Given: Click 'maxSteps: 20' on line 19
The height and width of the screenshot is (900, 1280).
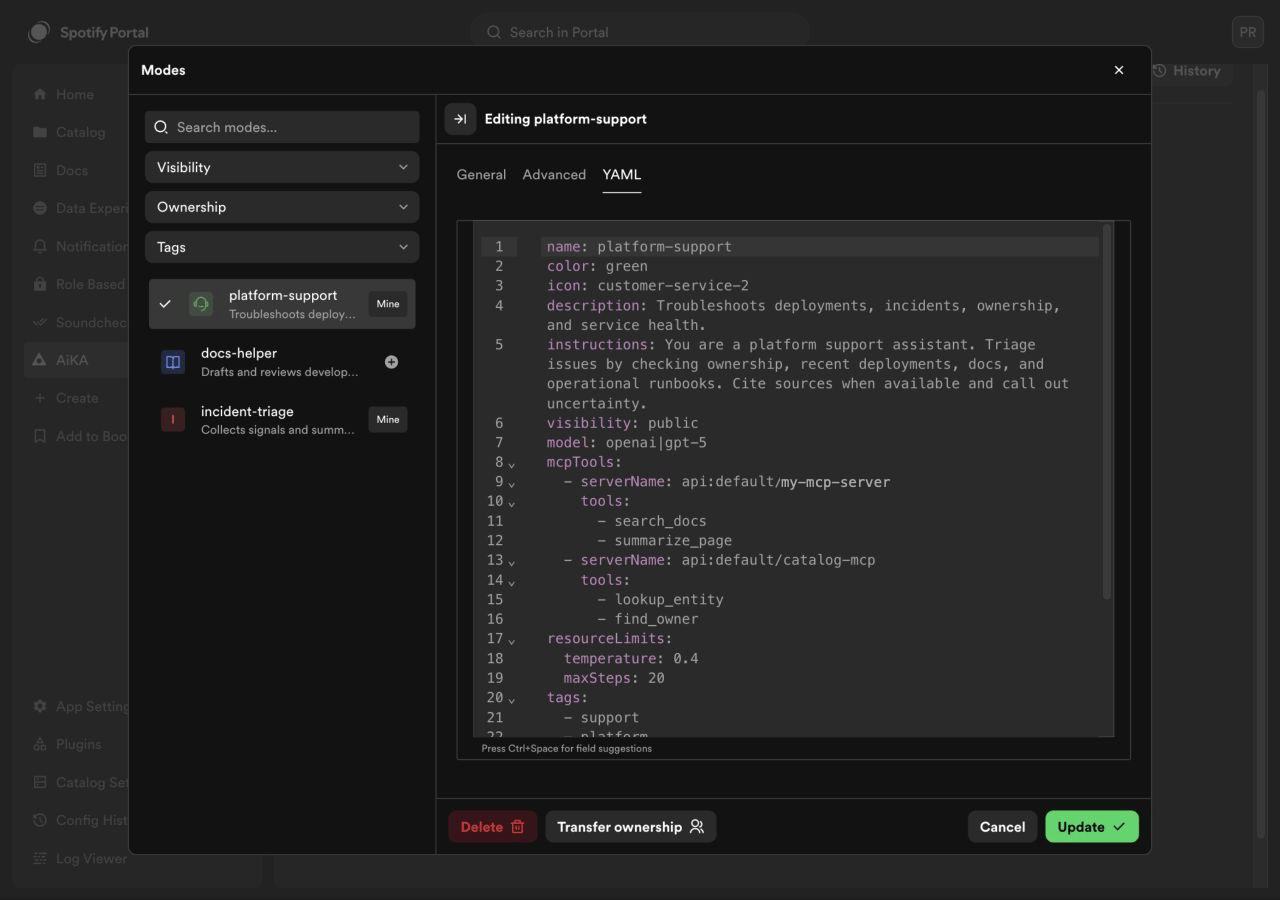Looking at the screenshot, I should [614, 678].
